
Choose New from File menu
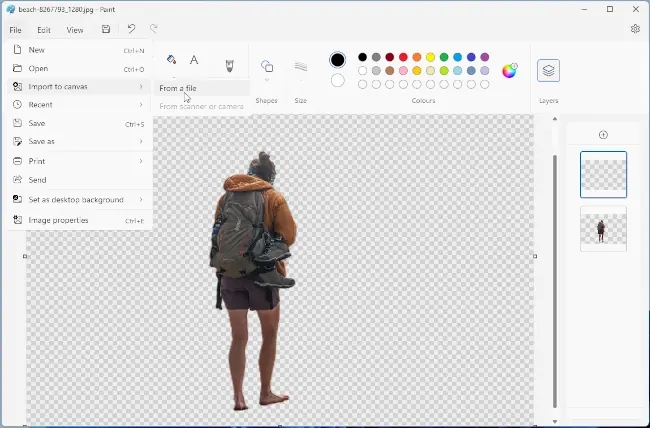79,50
